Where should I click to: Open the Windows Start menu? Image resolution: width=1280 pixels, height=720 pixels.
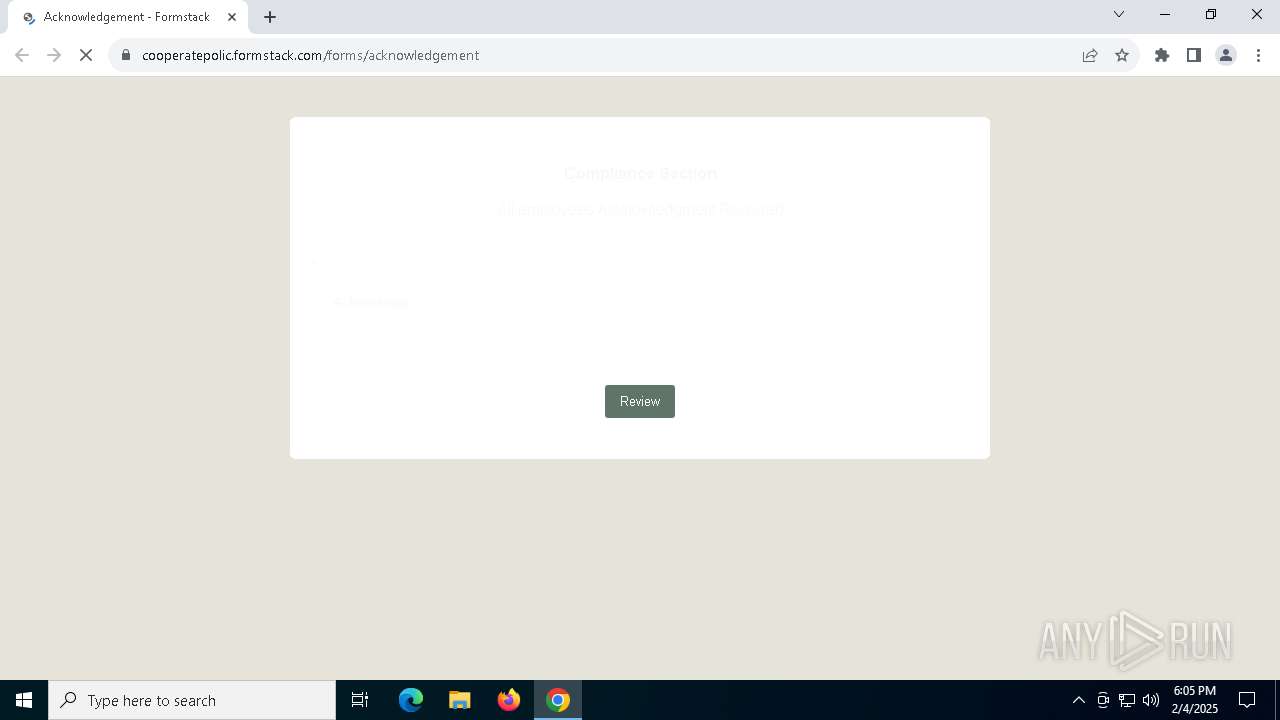pos(24,700)
